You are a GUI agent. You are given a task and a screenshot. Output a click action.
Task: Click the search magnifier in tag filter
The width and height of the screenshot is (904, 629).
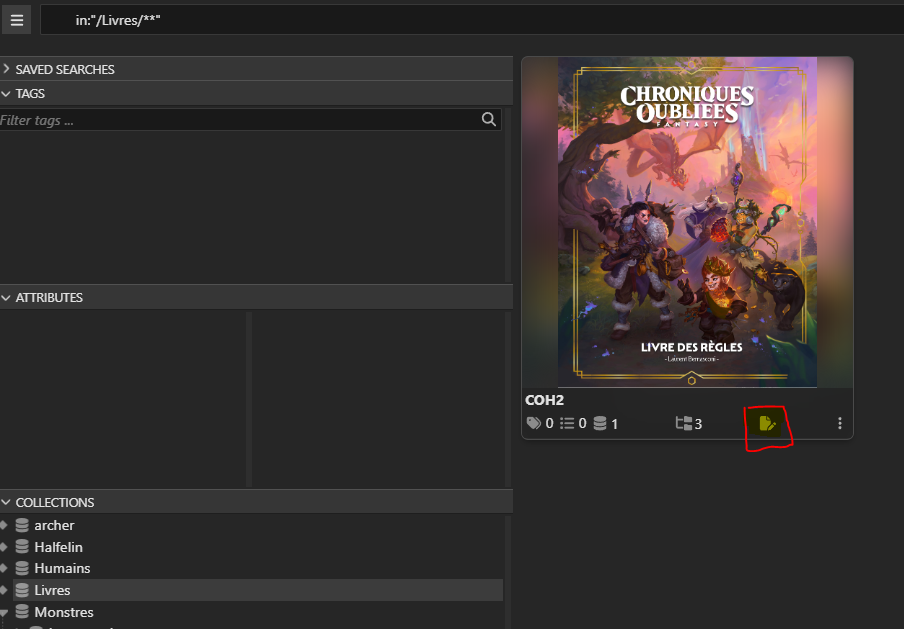[x=489, y=120]
